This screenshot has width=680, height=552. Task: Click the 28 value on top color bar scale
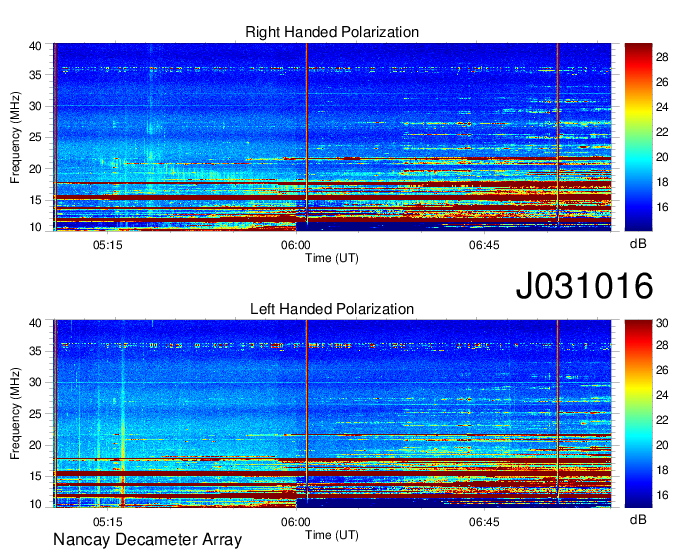click(x=662, y=57)
